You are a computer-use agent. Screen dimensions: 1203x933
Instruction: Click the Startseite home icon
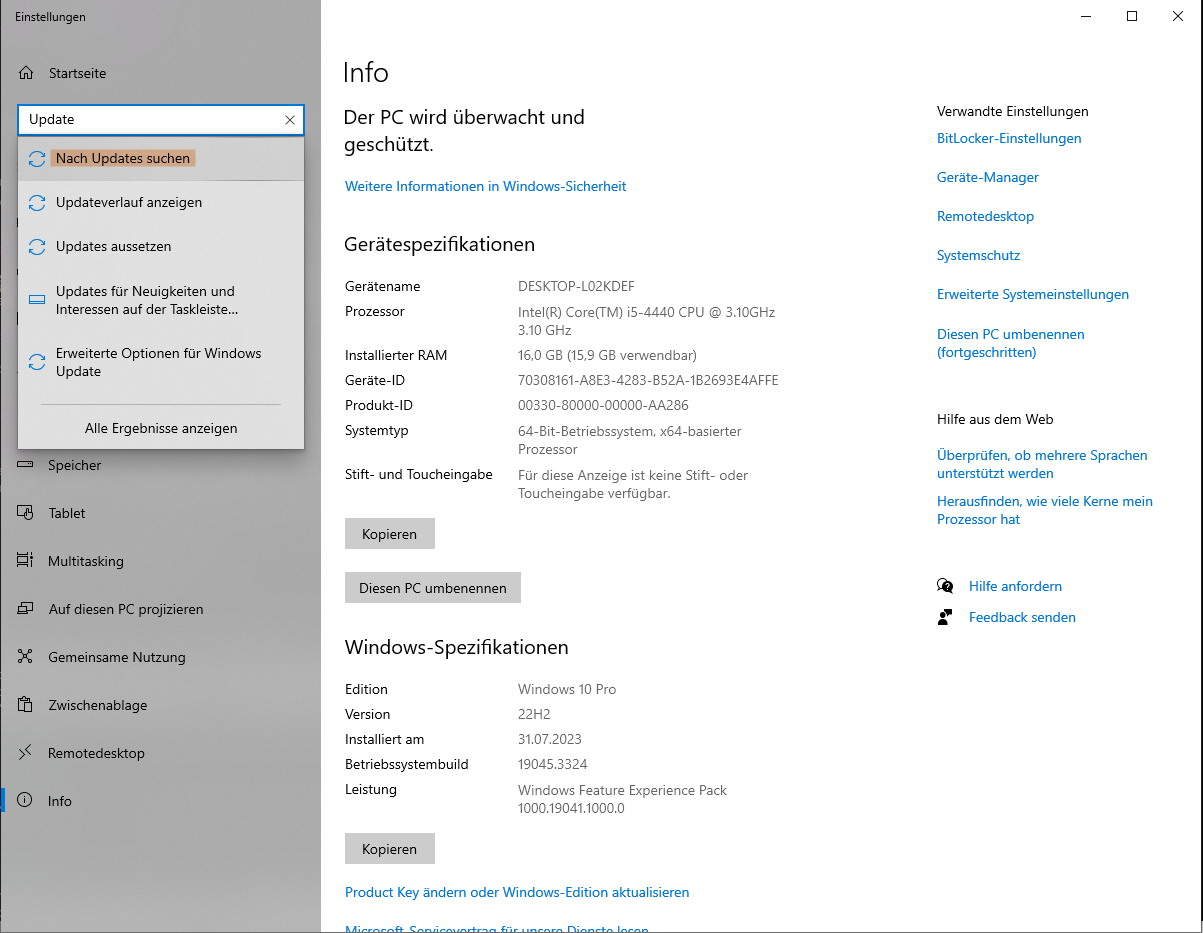coord(27,73)
